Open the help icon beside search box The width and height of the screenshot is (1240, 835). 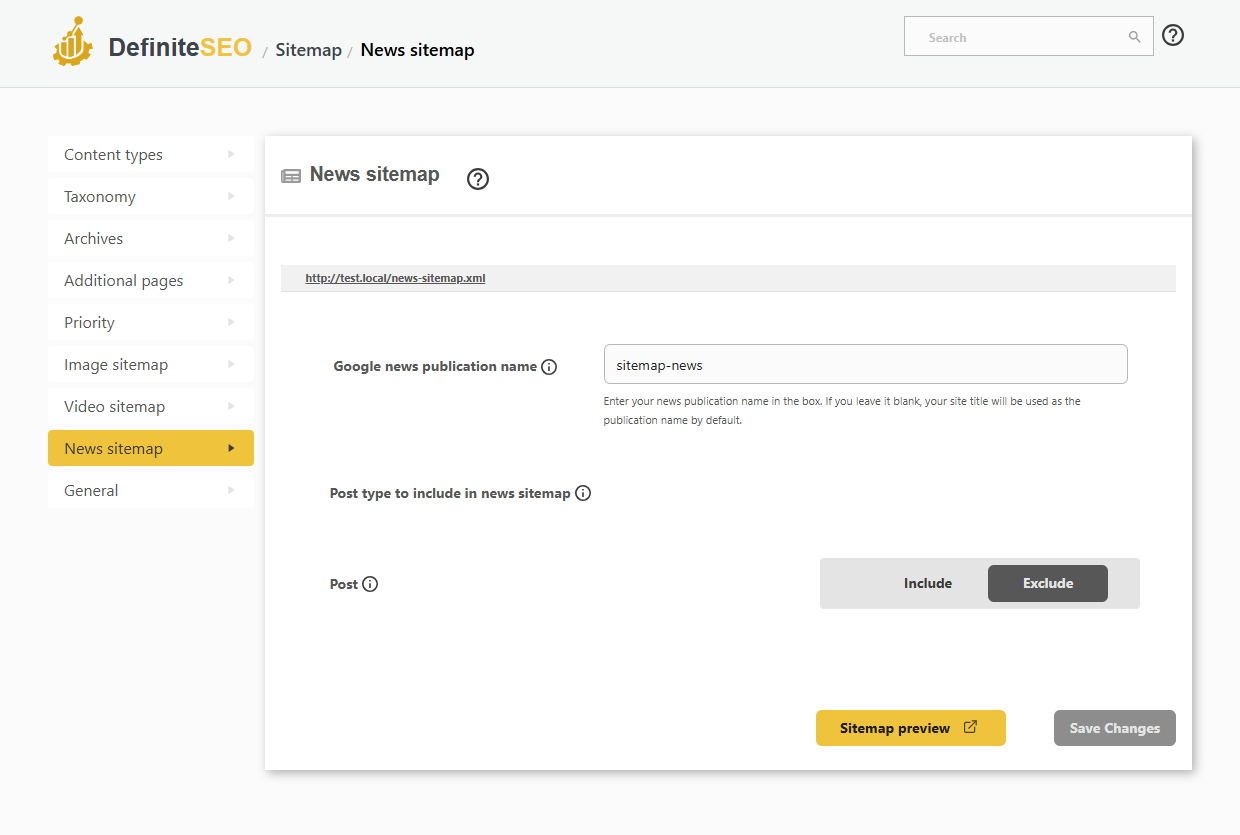coord(1174,35)
